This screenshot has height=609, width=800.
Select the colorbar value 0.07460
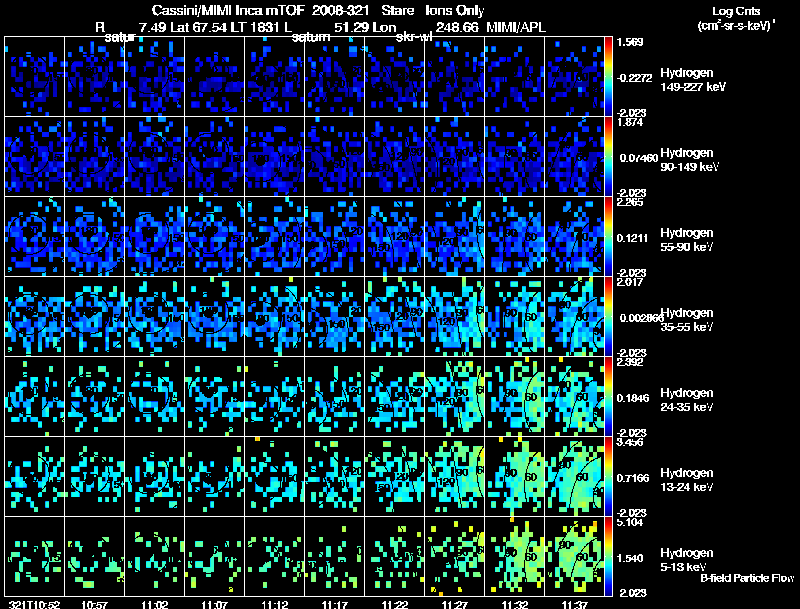(x=639, y=158)
